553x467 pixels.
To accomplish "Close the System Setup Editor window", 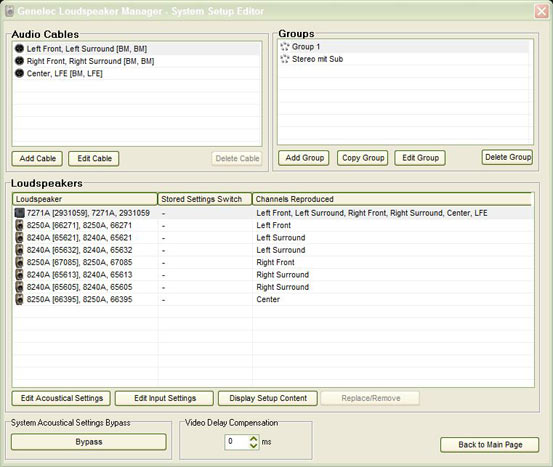I will (541, 11).
